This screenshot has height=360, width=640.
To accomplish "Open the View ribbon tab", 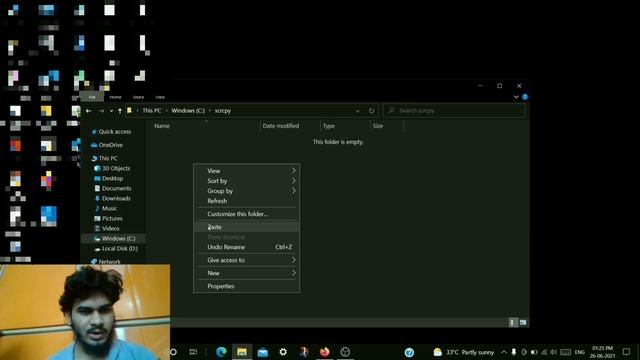I will [160, 97].
